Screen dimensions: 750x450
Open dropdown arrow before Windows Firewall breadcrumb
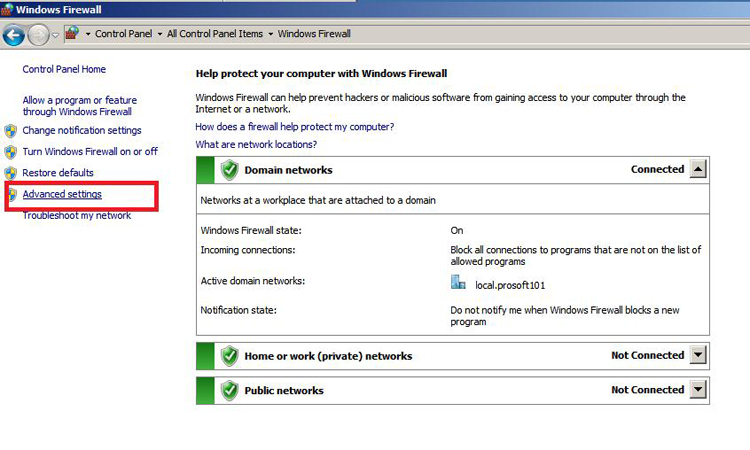(271, 34)
